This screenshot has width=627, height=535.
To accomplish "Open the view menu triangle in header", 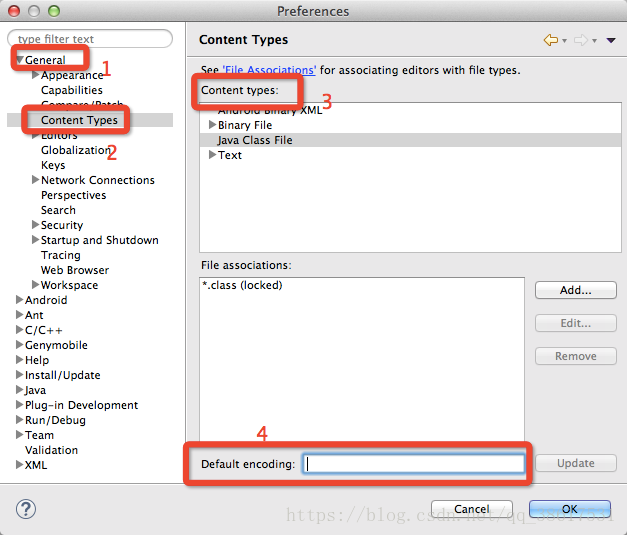I will (611, 40).
